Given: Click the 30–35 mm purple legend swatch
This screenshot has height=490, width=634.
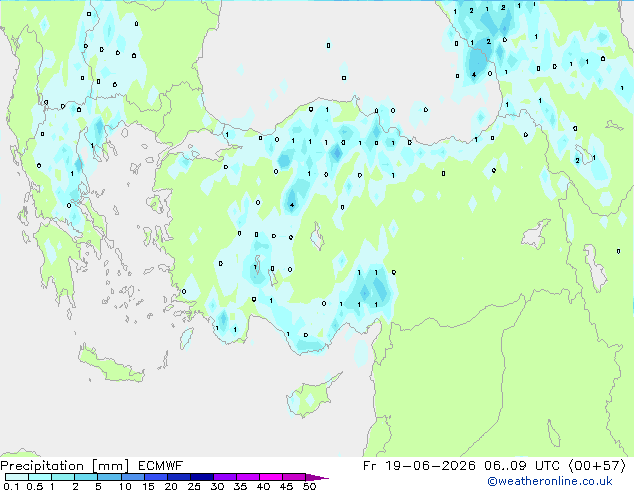Looking at the screenshot, I should pos(224,477).
